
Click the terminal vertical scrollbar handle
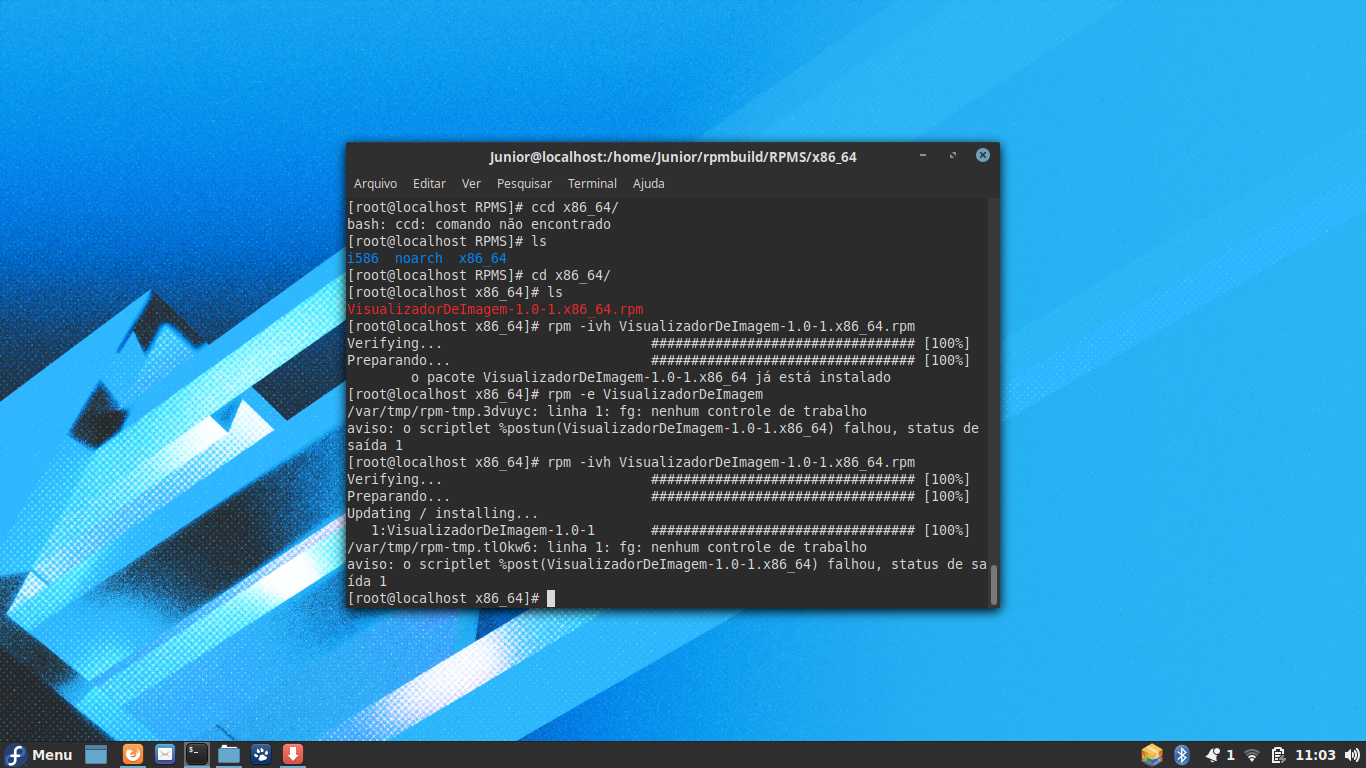[994, 584]
